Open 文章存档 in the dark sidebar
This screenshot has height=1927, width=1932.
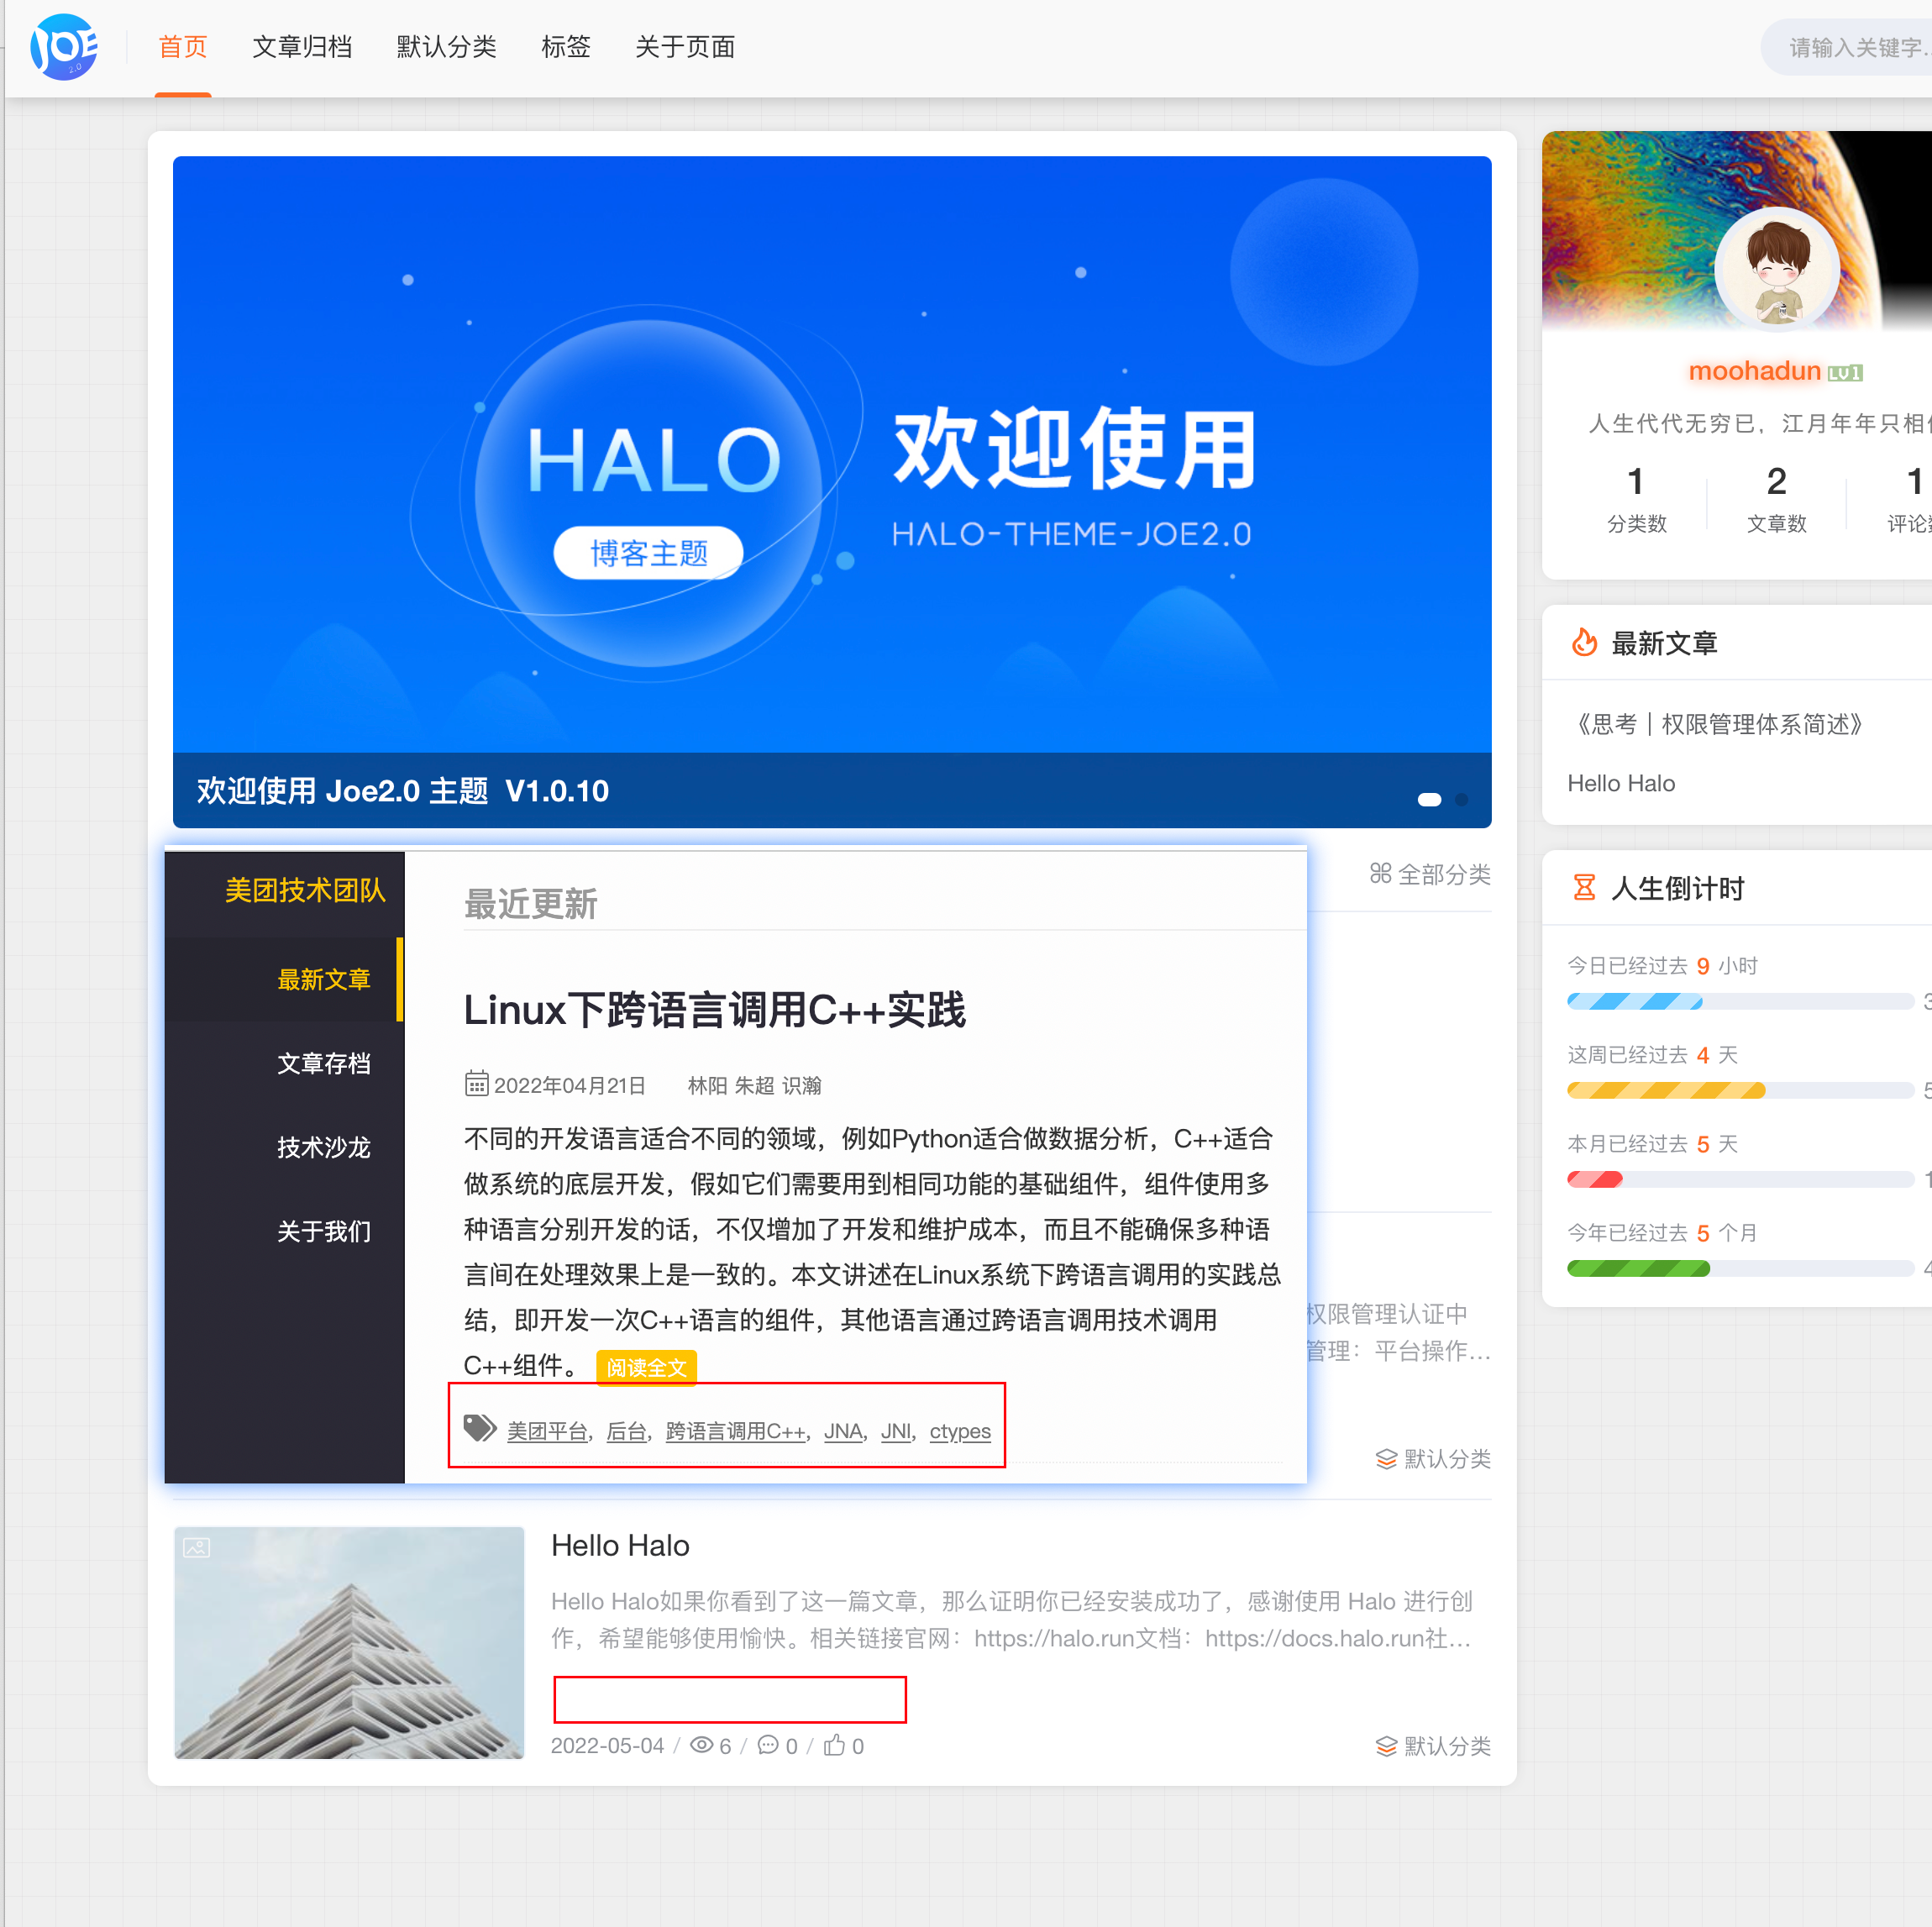point(324,1063)
